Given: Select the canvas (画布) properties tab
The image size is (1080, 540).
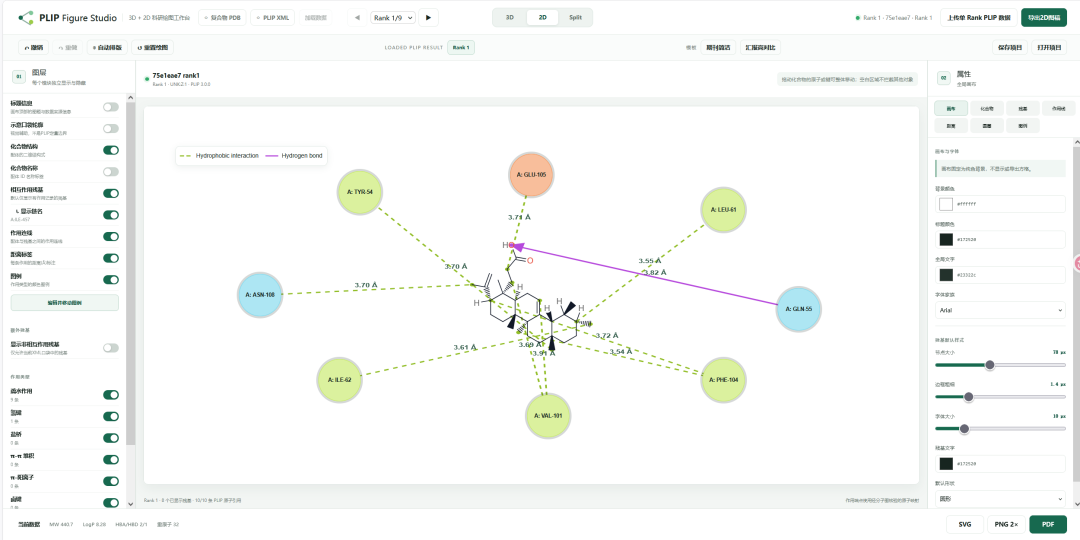Looking at the screenshot, I should tap(951, 108).
